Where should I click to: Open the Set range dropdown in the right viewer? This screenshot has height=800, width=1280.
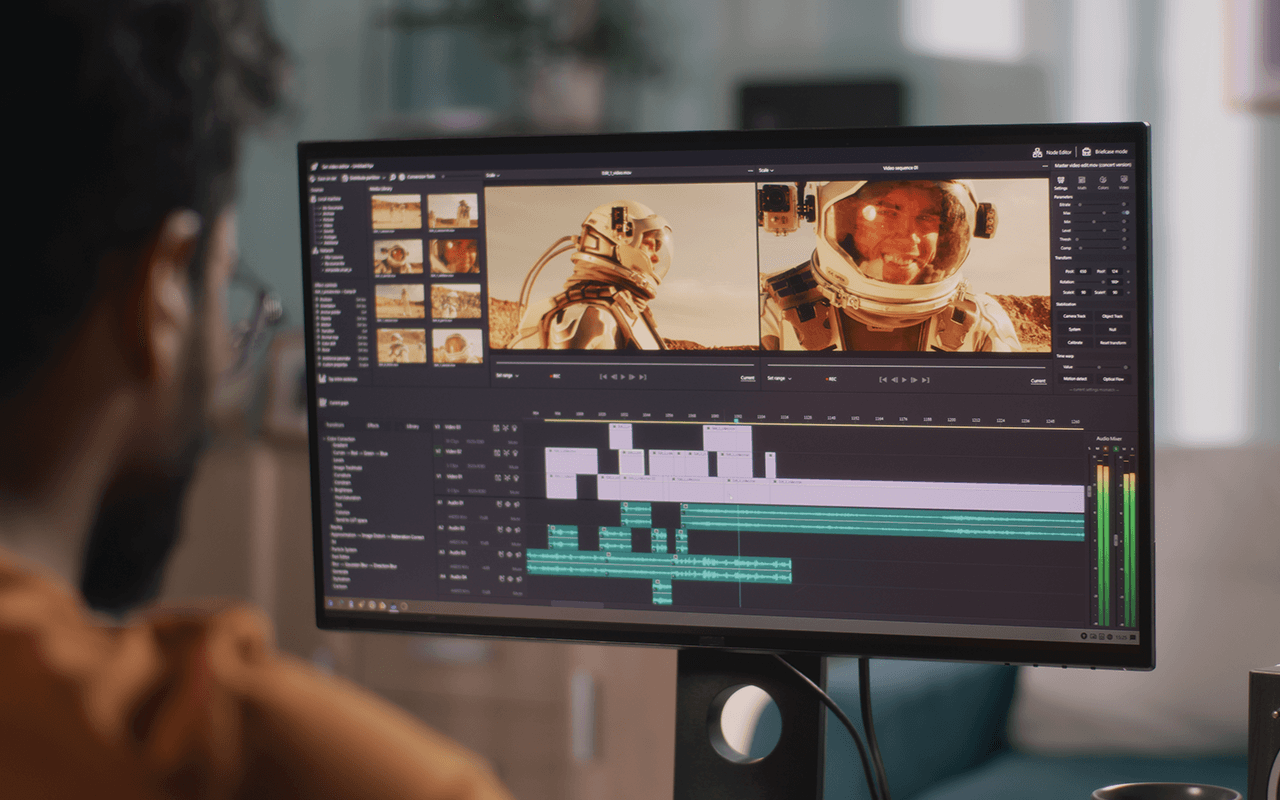click(x=778, y=379)
